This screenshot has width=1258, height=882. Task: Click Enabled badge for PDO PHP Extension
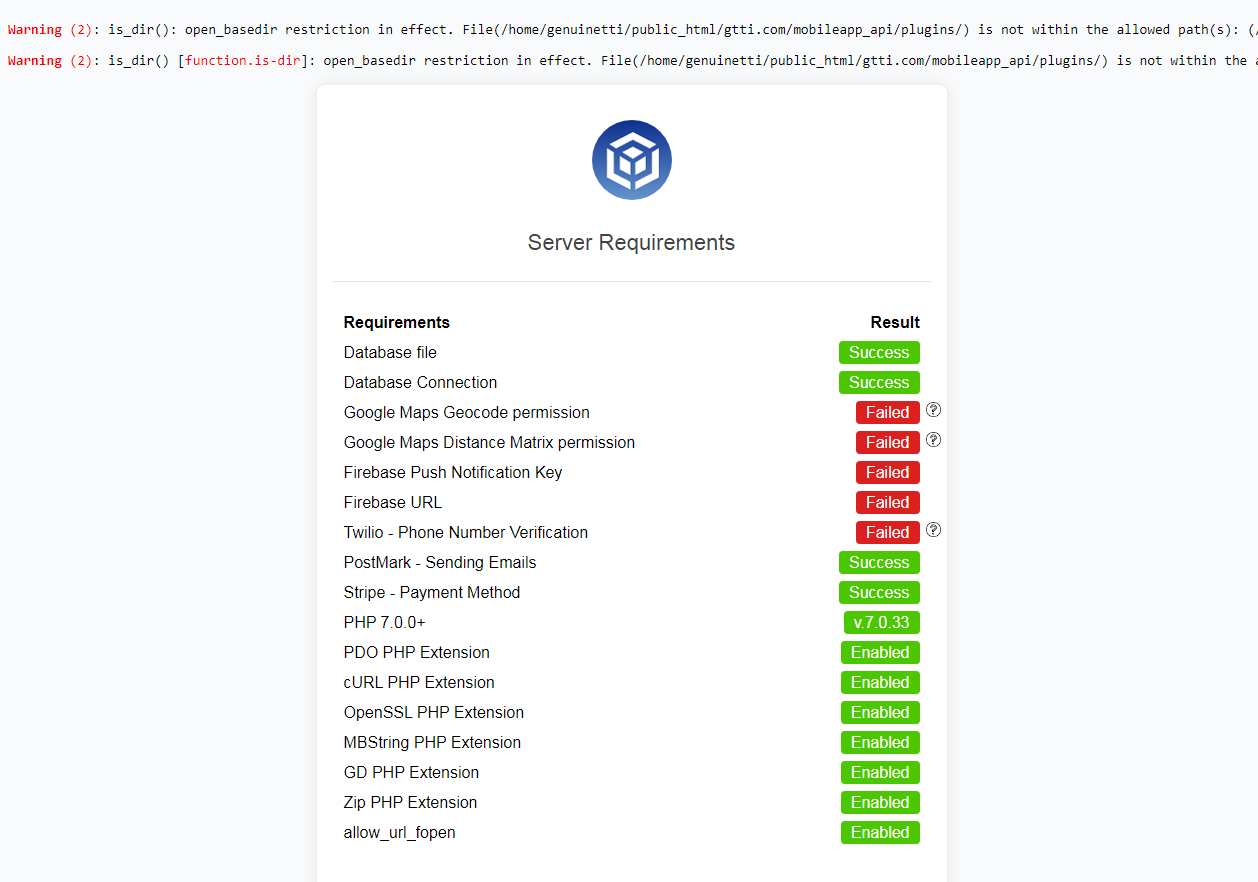click(x=880, y=652)
